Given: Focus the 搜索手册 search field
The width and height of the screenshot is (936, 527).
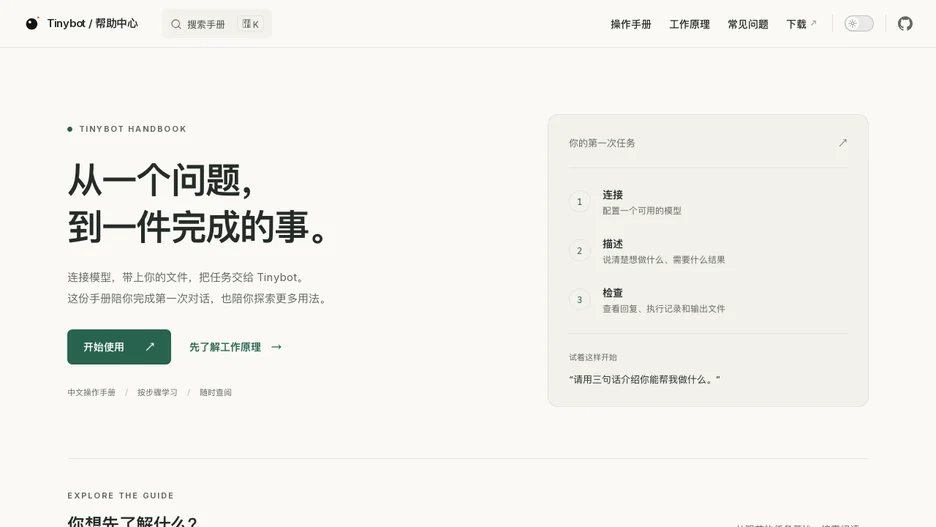Looking at the screenshot, I should (x=217, y=24).
